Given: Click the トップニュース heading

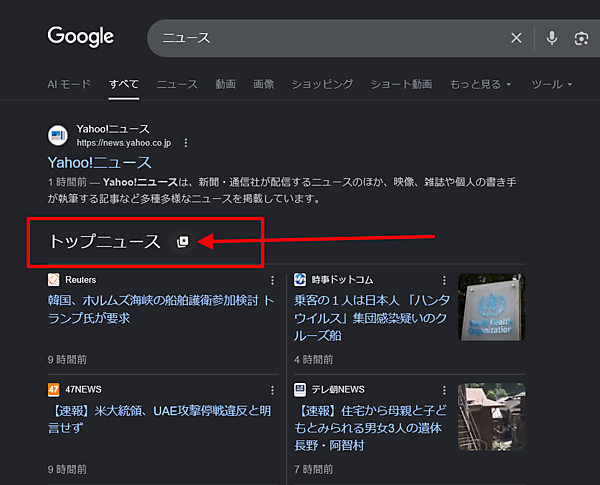Looking at the screenshot, I should click(x=105, y=242).
